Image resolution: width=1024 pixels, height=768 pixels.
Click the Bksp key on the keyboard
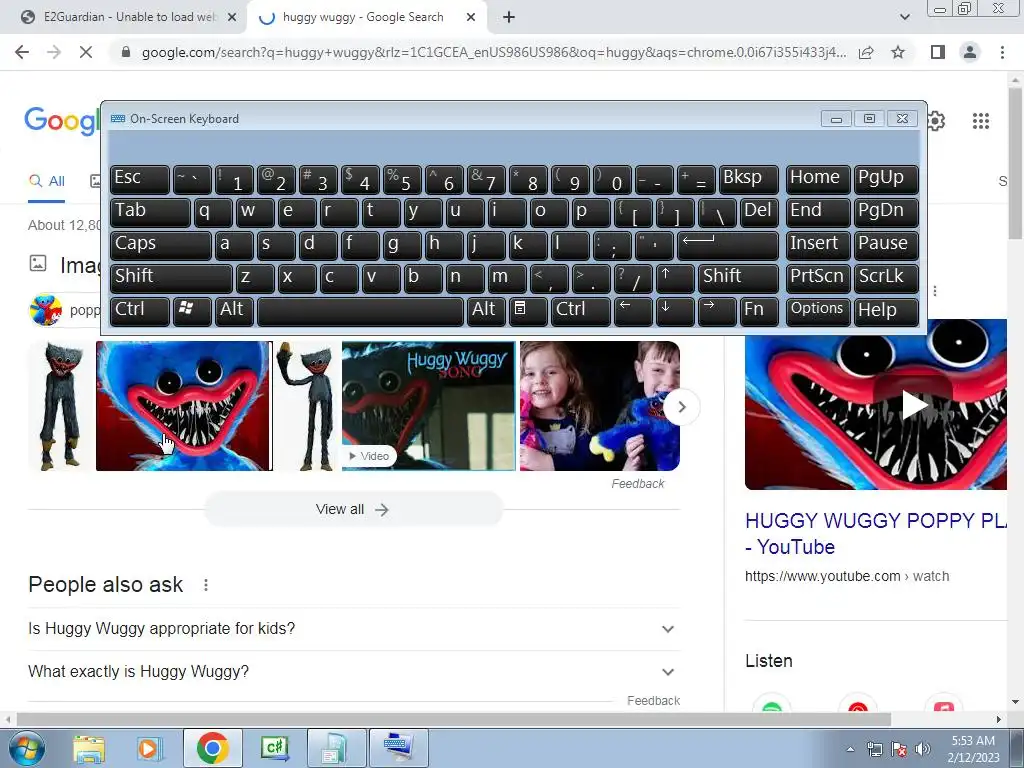pyautogui.click(x=749, y=179)
